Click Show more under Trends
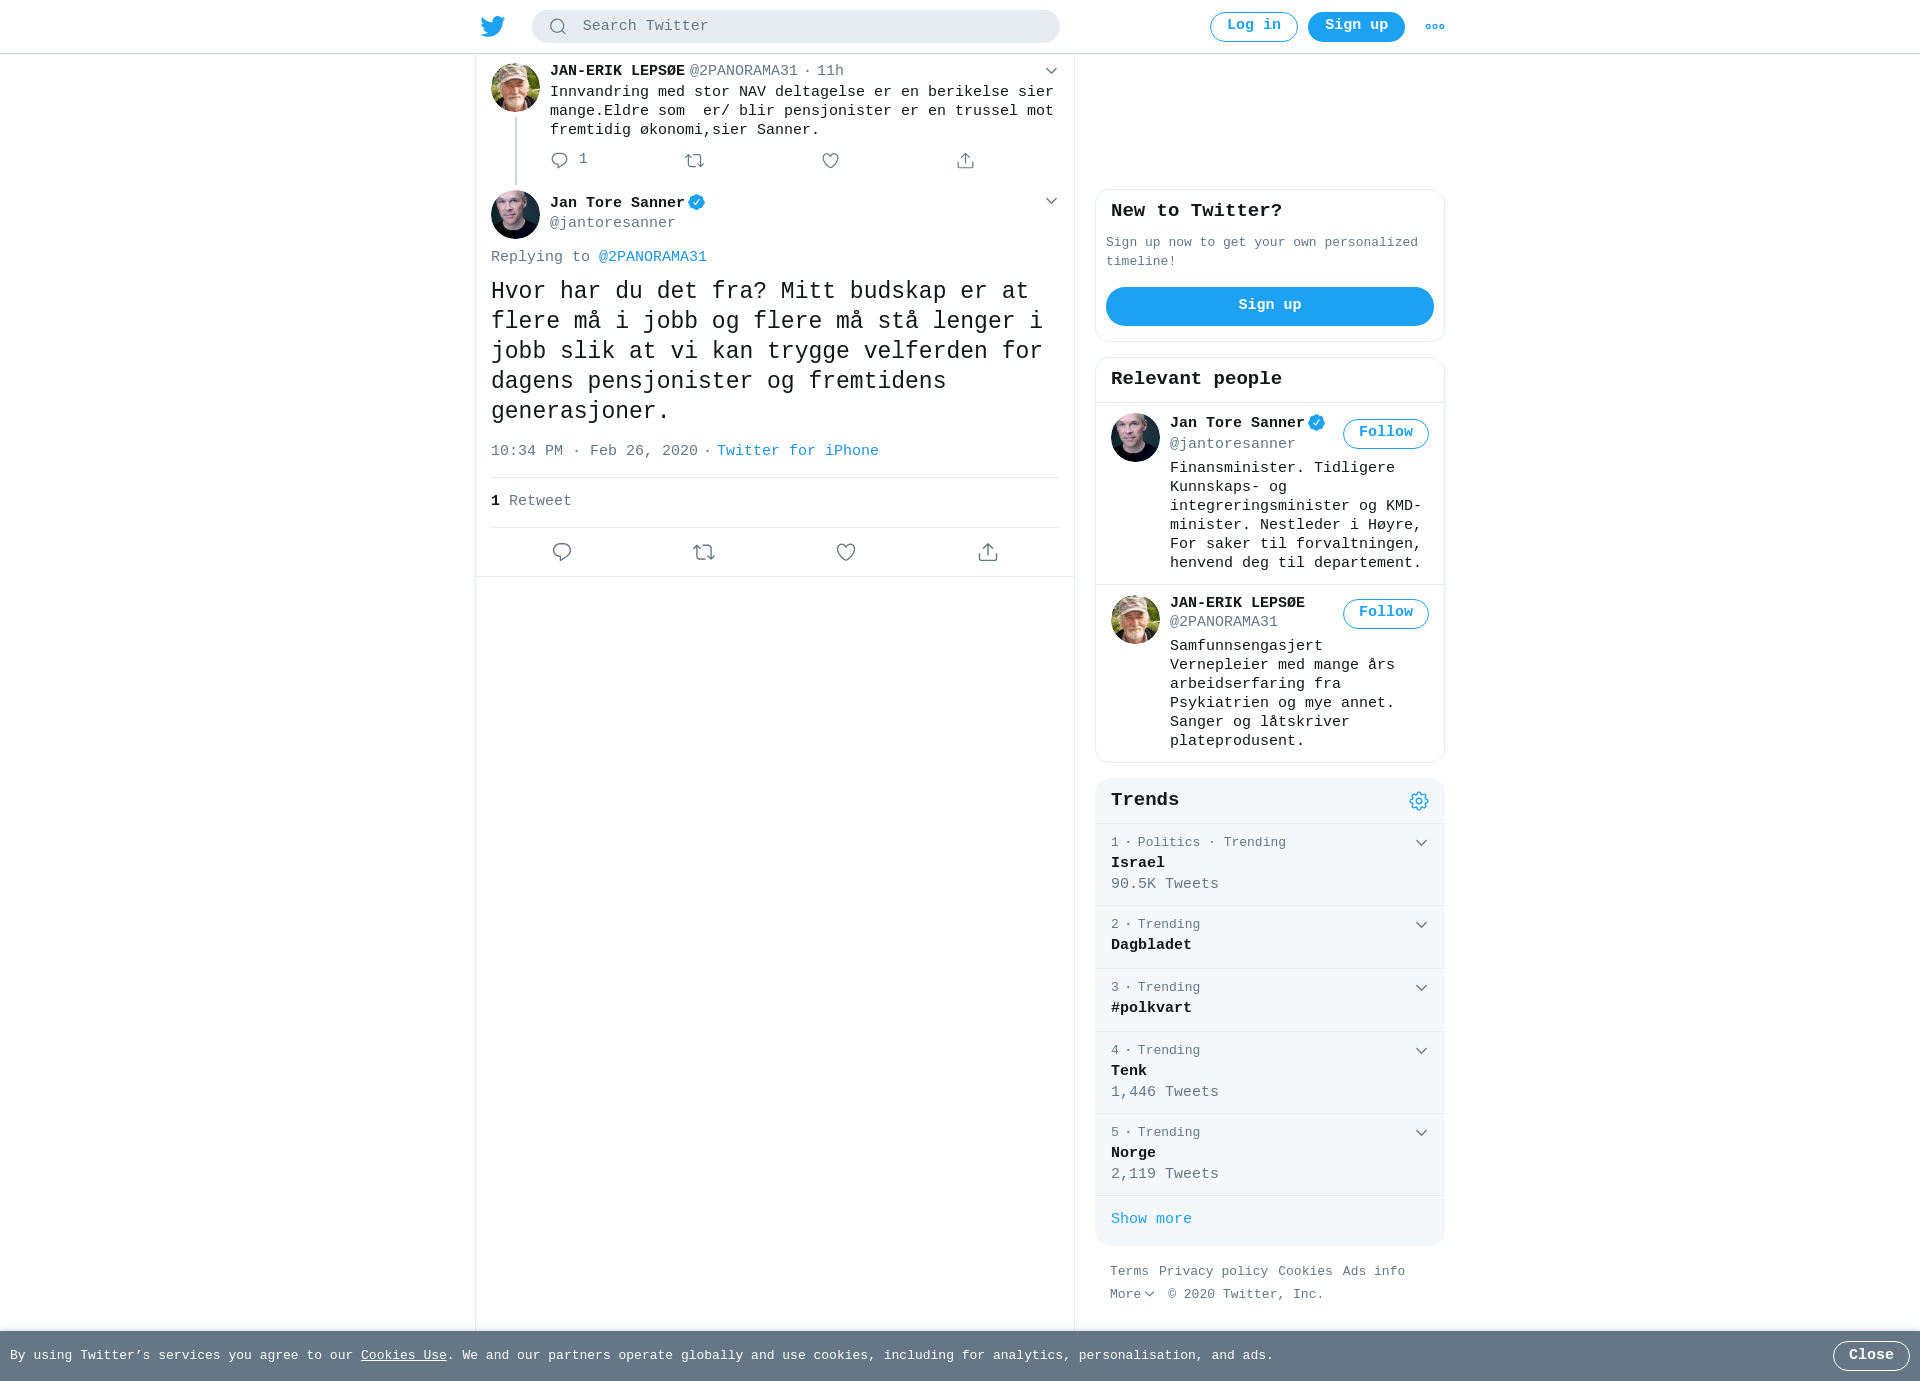The image size is (1920, 1381). (1151, 1219)
